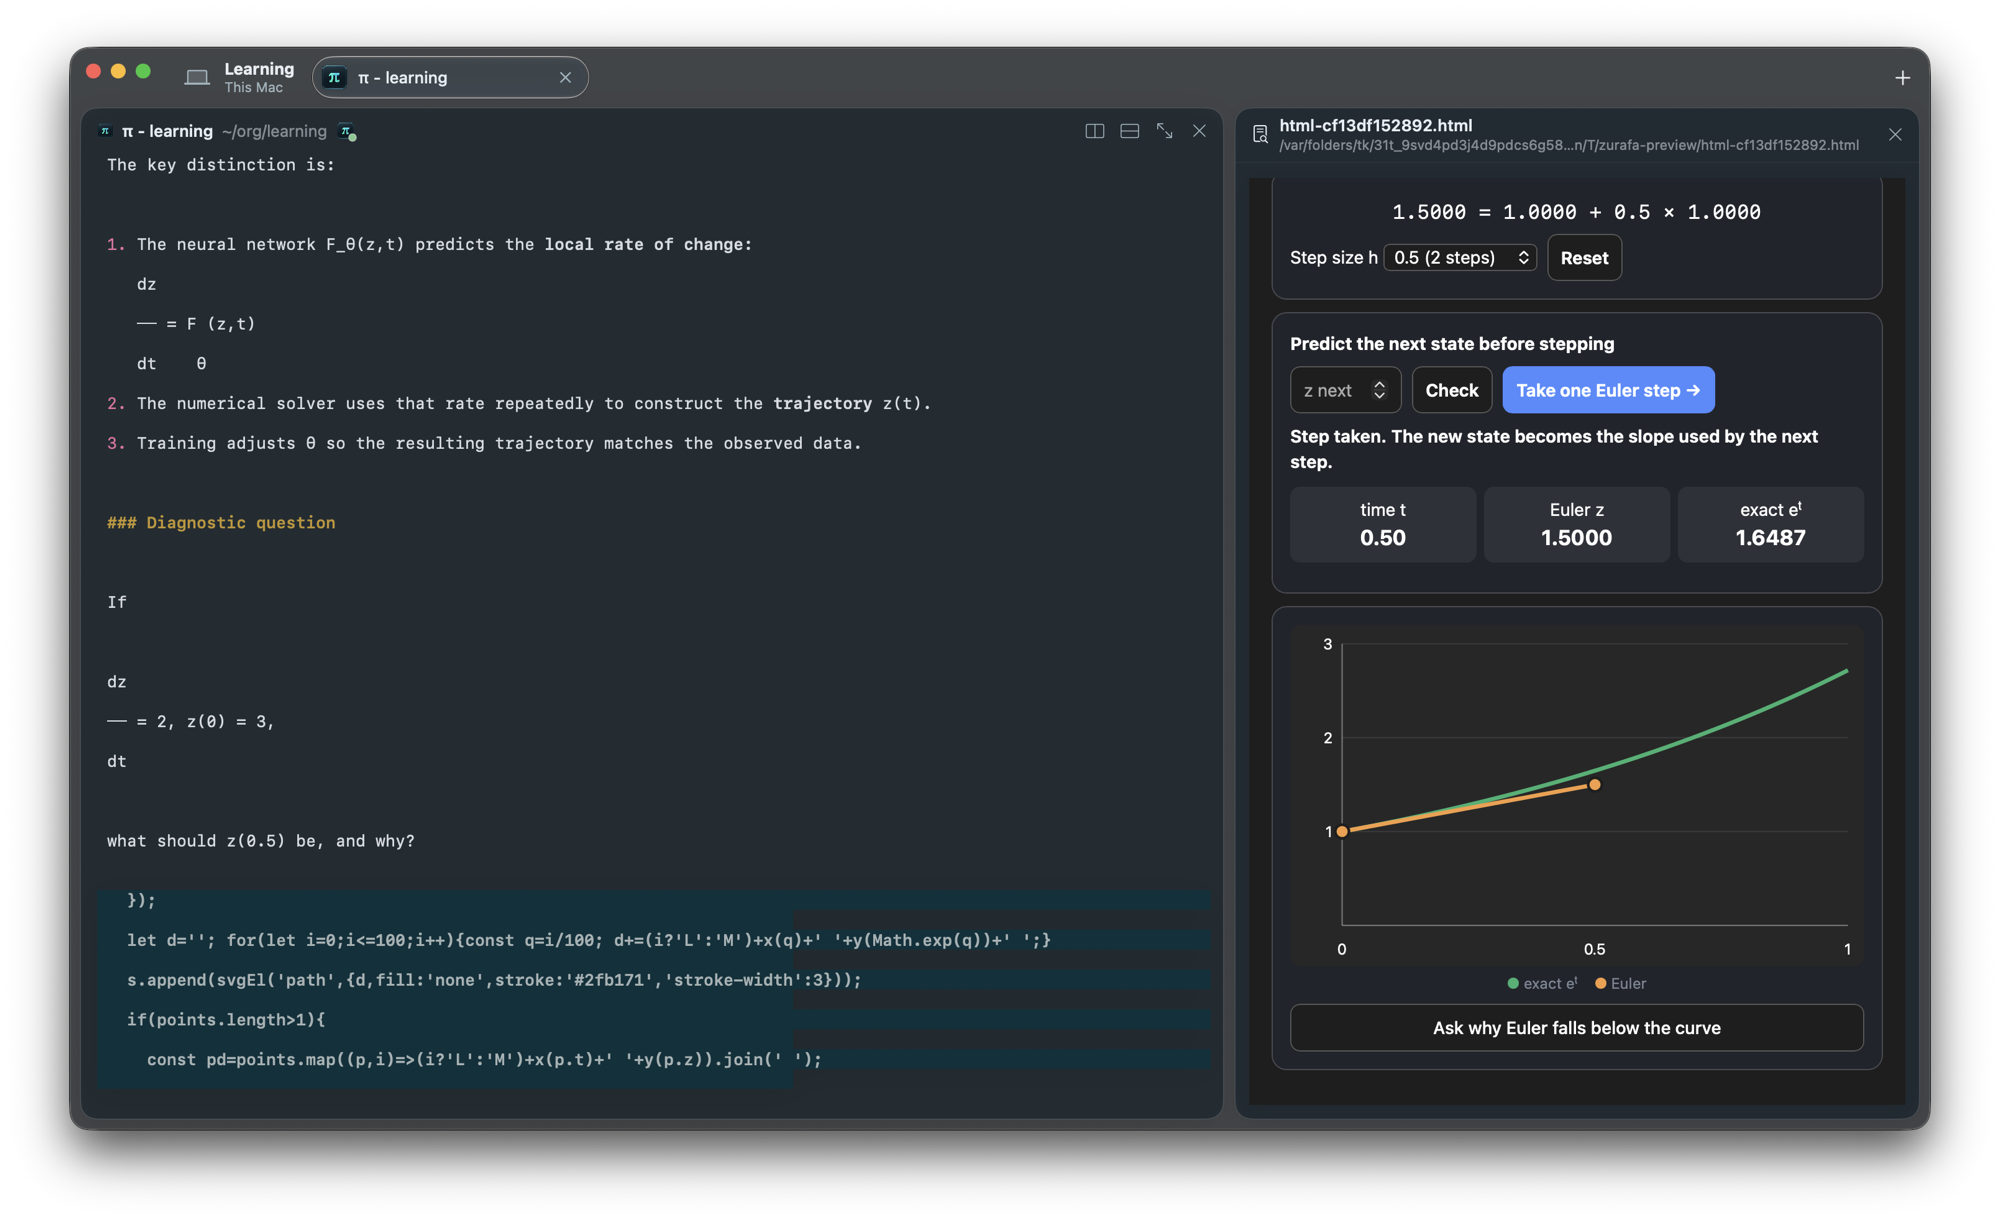Viewport: 2000px width, 1222px height.
Task: Click the Euler z value 1.5000
Action: [1576, 538]
